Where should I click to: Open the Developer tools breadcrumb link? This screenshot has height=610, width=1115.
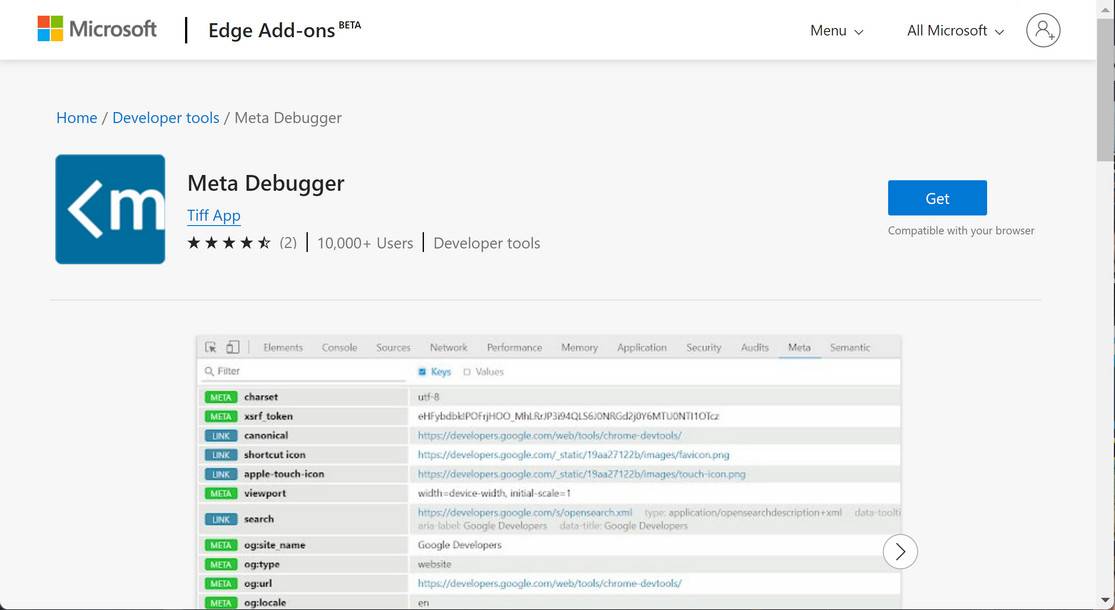(x=165, y=118)
